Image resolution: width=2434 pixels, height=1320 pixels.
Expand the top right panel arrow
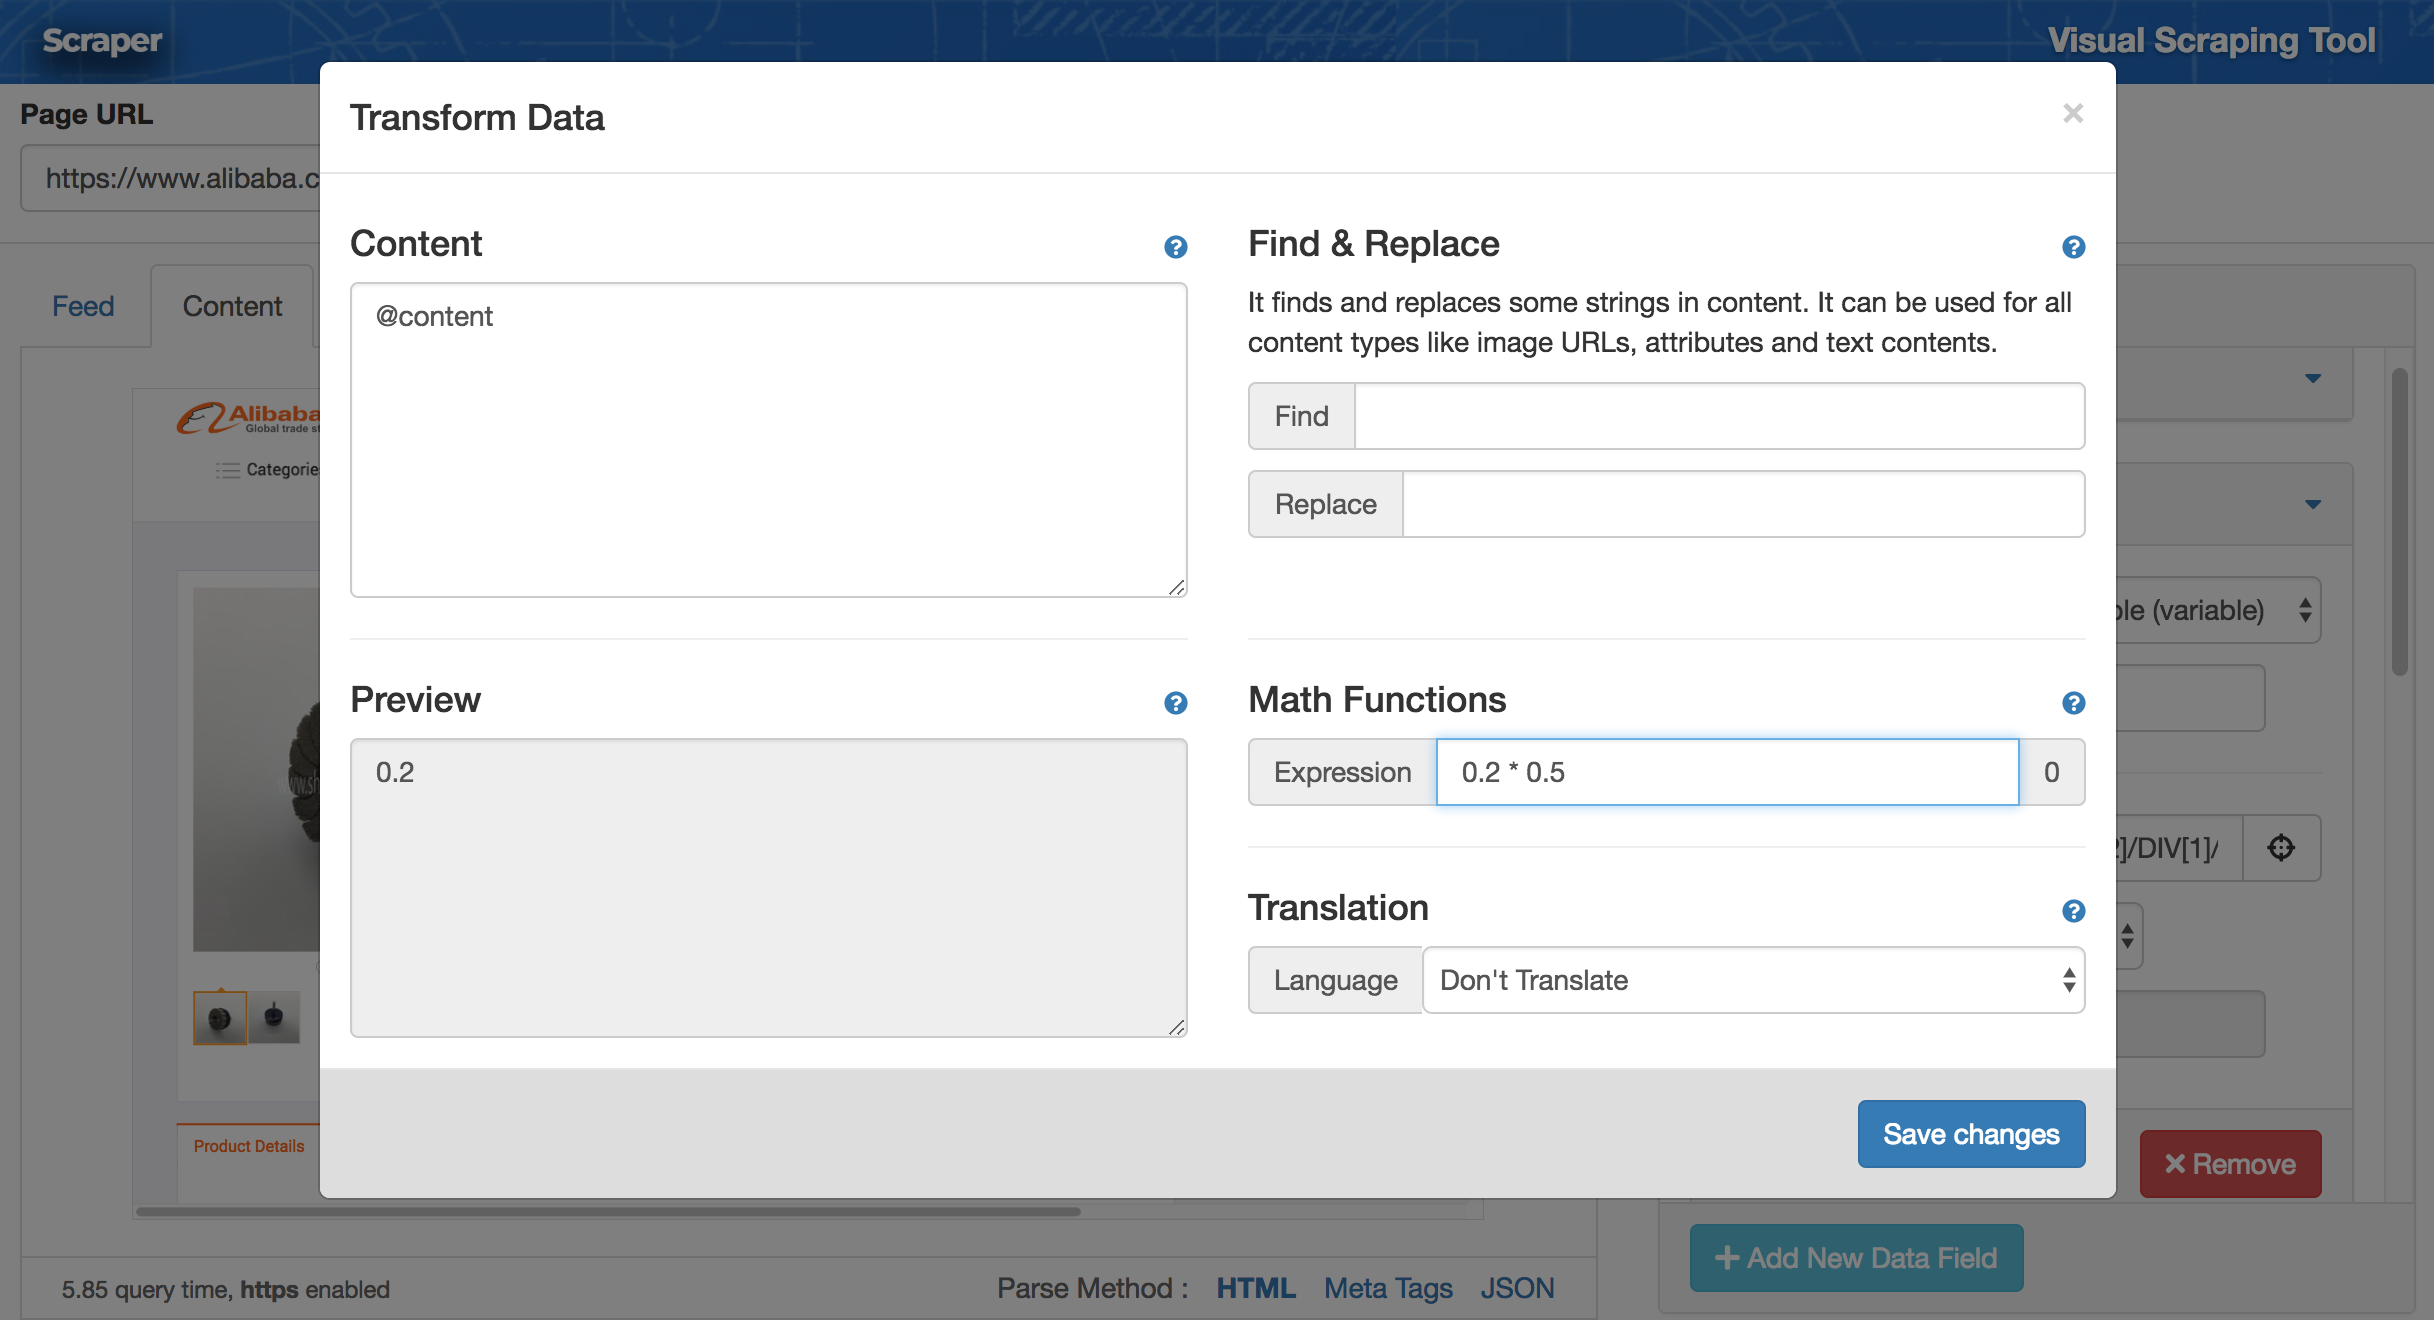(x=2312, y=379)
